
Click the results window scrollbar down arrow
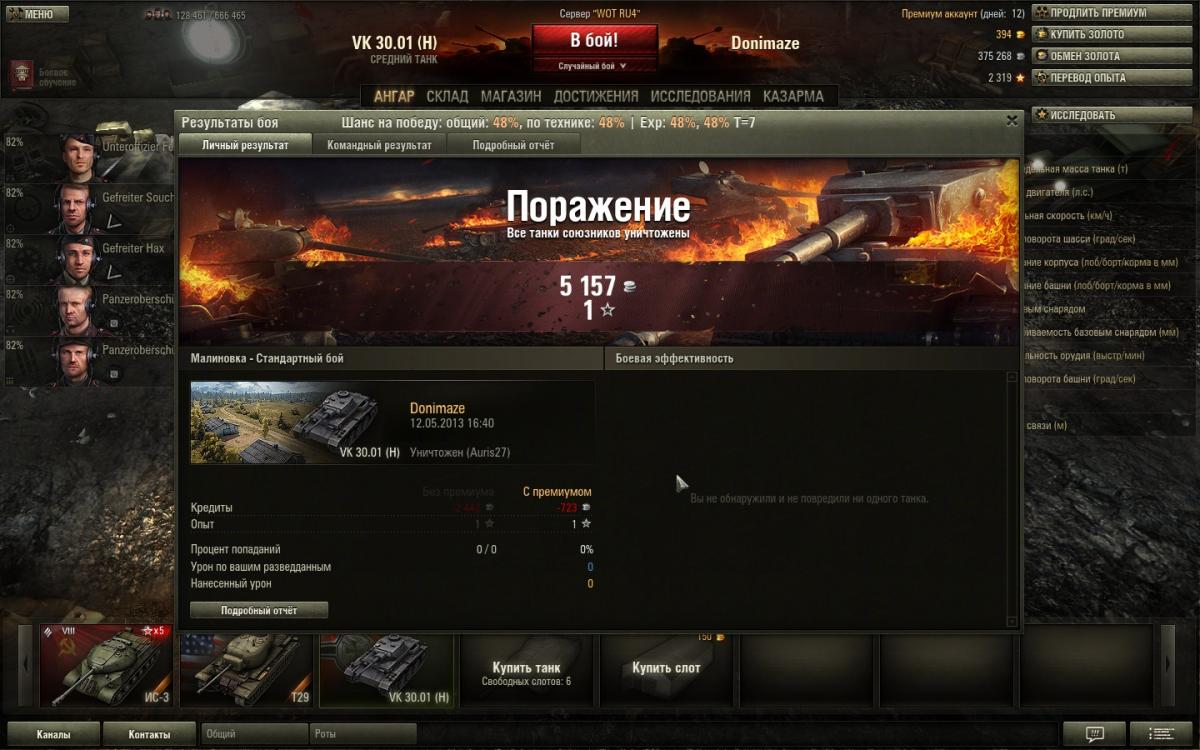(1012, 621)
